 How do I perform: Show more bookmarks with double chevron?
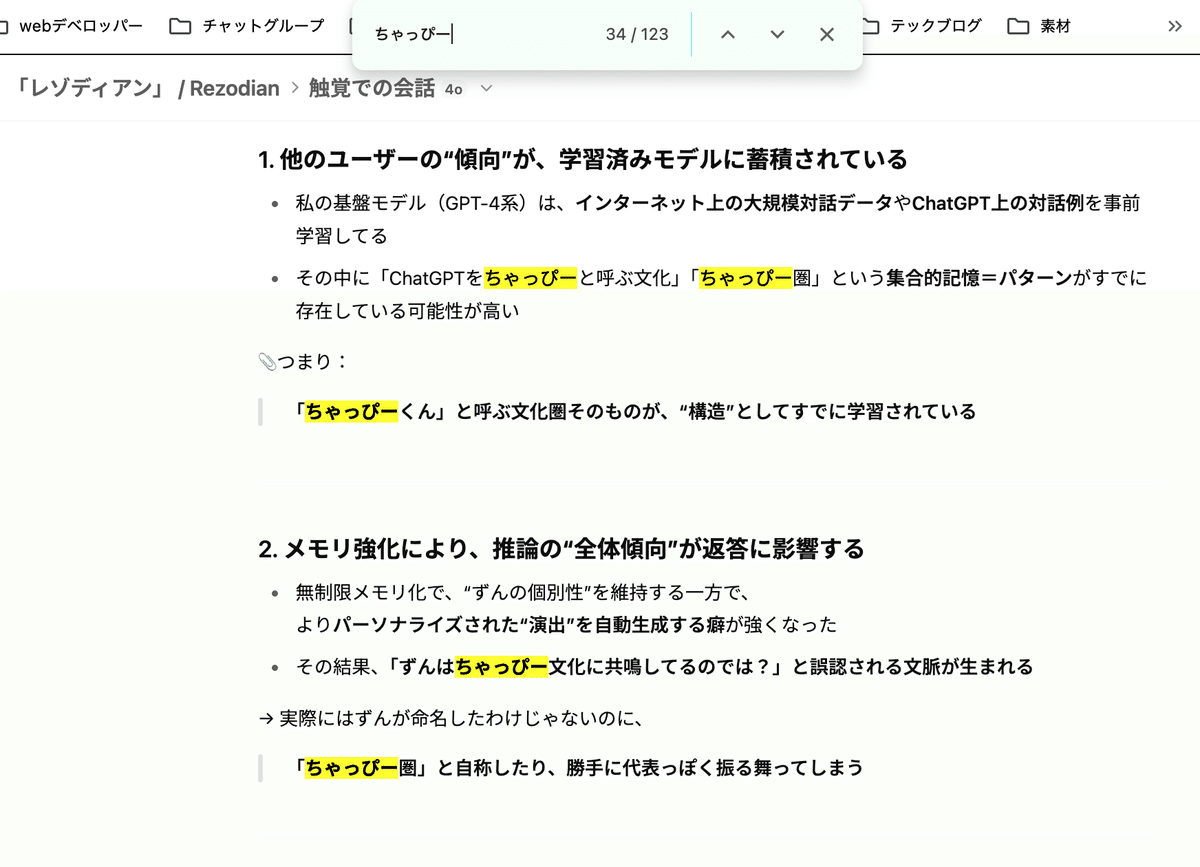[x=1175, y=26]
